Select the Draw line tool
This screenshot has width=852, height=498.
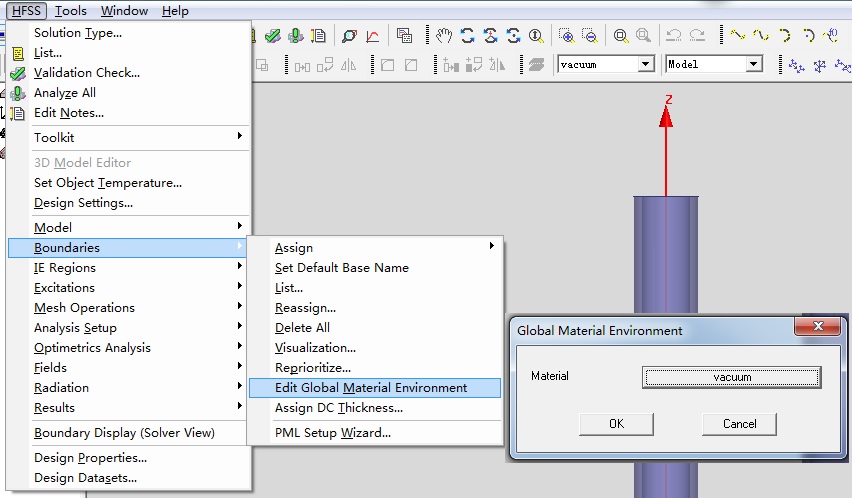click(x=737, y=36)
